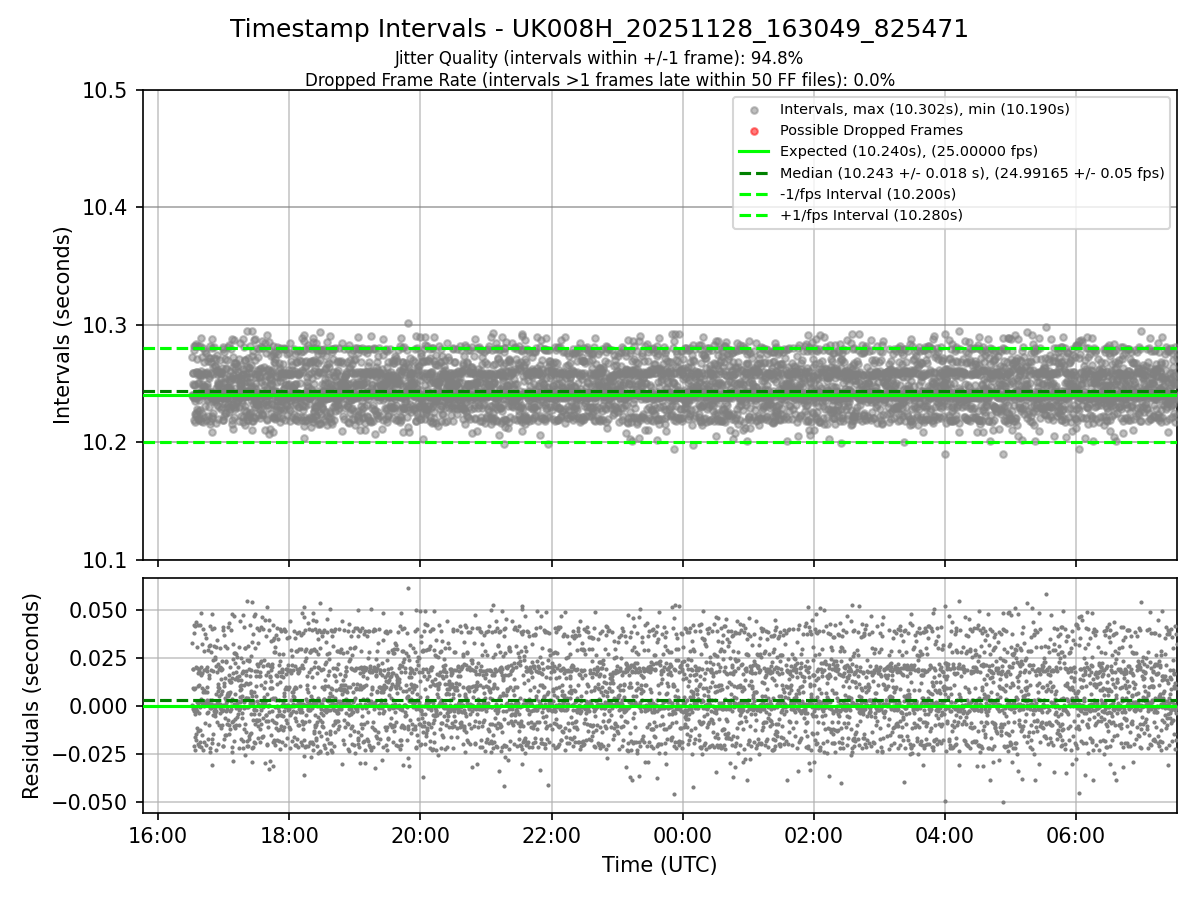Image resolution: width=1200 pixels, height=900 pixels.
Task: Click the 06:00 time axis tick label
Action: [x=1075, y=833]
